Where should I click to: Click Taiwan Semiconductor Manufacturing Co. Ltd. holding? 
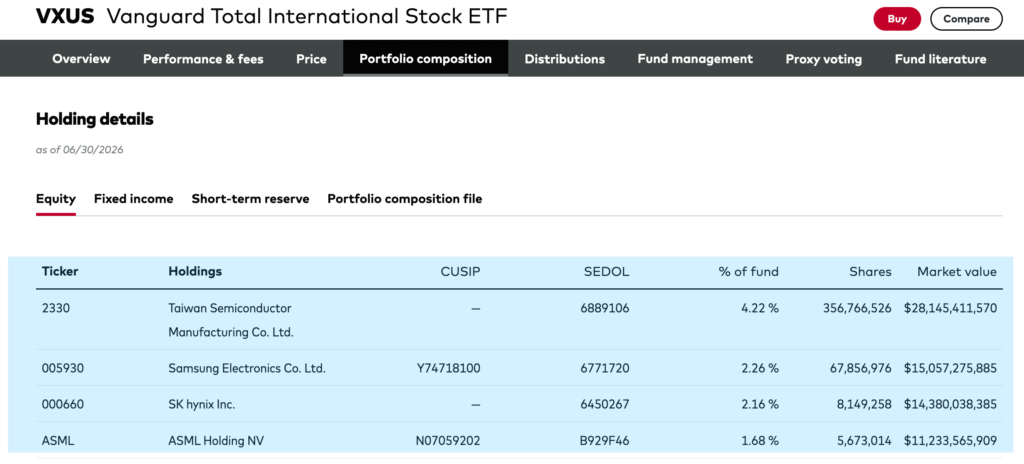click(231, 320)
